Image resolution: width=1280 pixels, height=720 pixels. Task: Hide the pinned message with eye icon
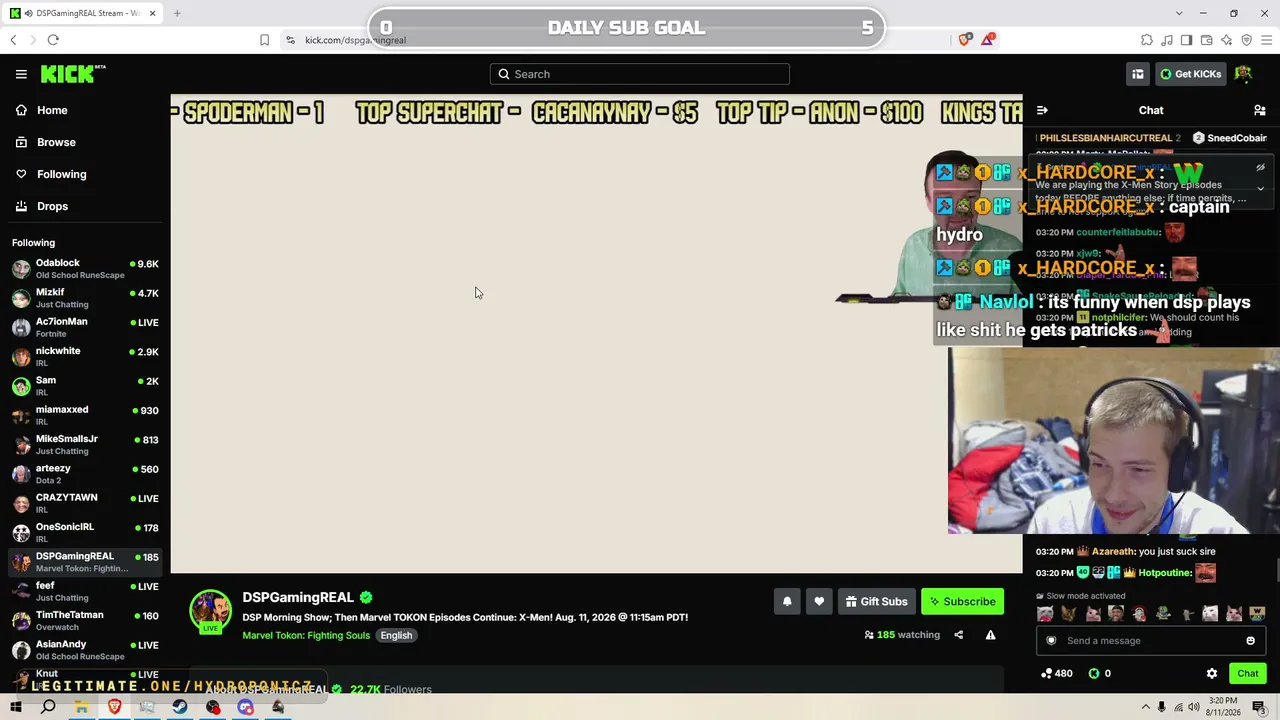click(1260, 168)
